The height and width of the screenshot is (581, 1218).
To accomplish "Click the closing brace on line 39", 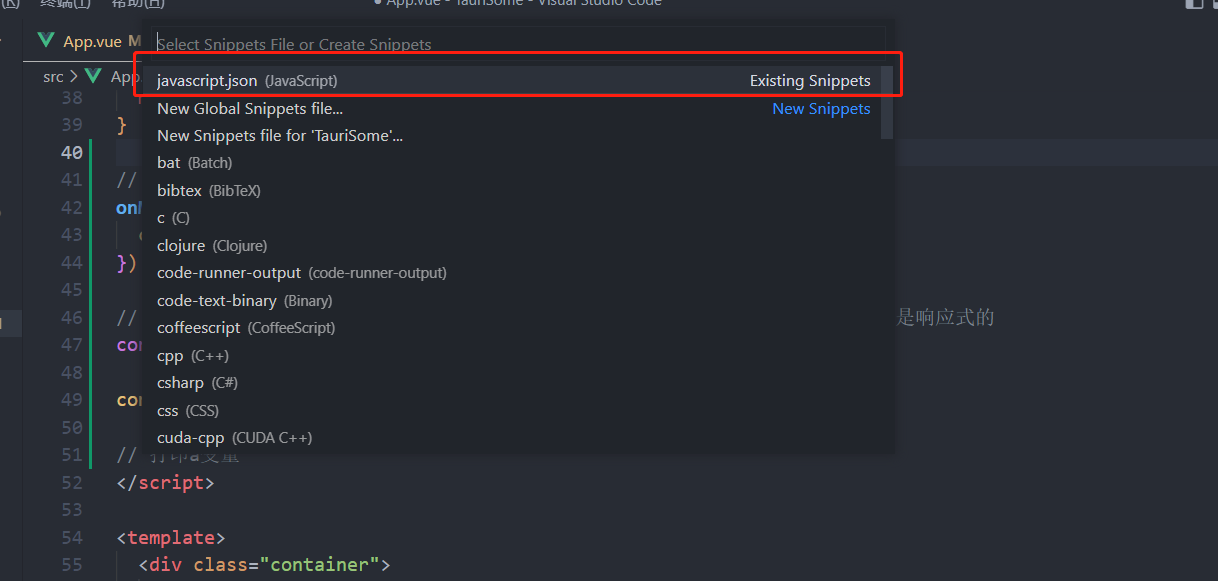I will pos(122,125).
